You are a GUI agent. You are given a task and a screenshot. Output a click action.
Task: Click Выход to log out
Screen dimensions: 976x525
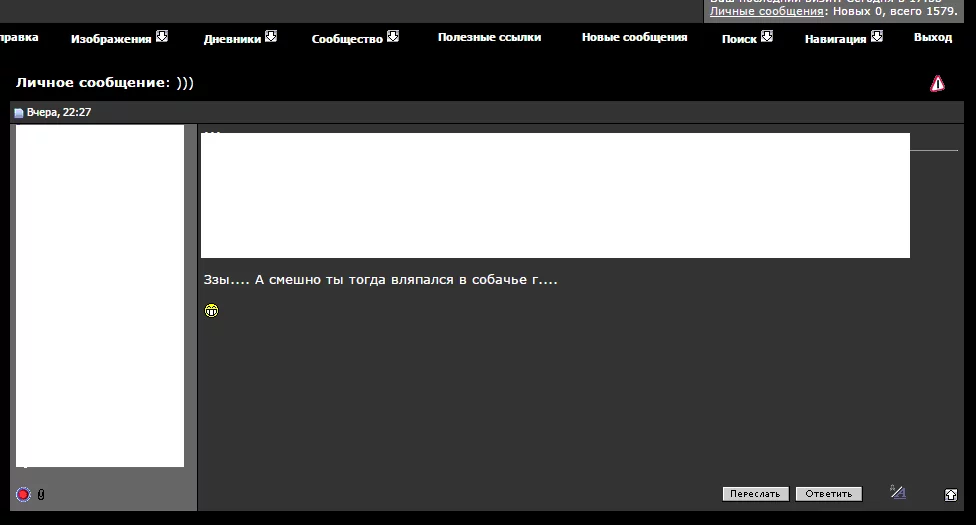click(x=932, y=37)
